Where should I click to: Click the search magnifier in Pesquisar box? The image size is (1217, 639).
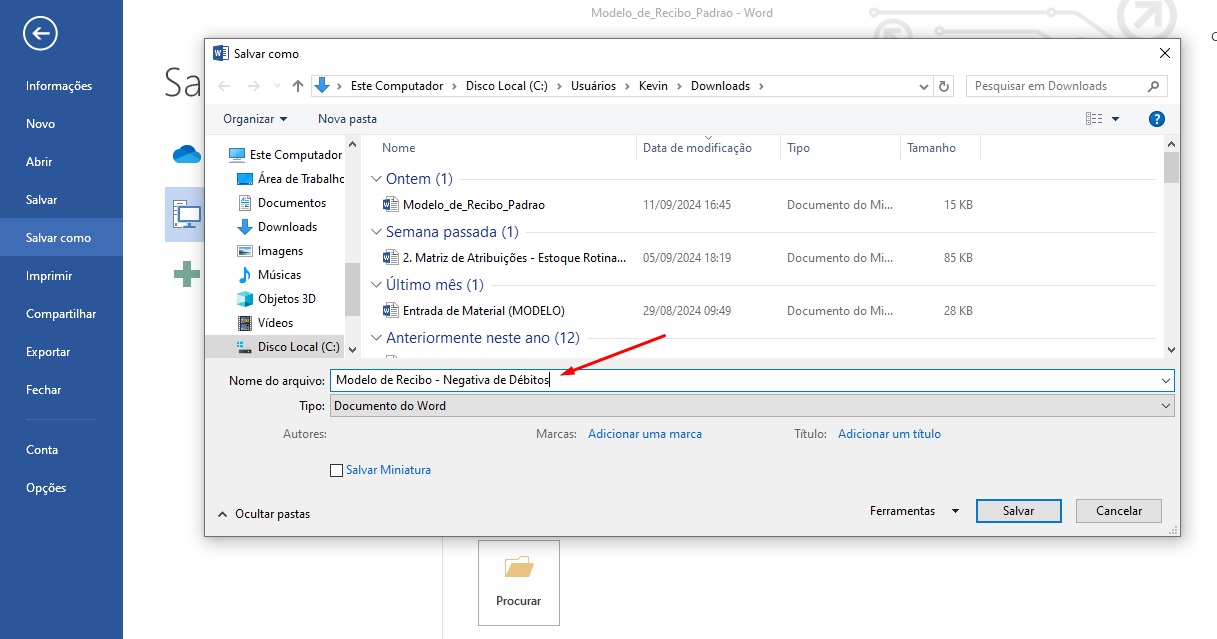pos(1153,86)
